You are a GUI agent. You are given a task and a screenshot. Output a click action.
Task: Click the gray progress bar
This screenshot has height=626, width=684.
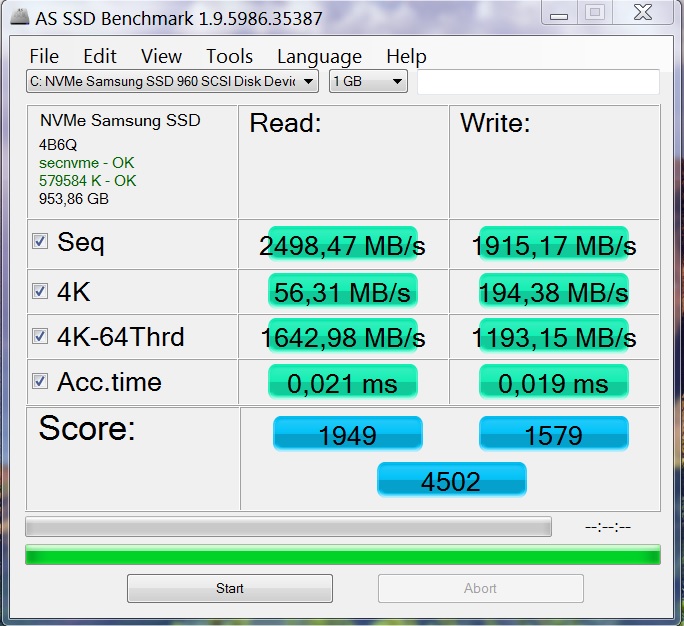[288, 527]
